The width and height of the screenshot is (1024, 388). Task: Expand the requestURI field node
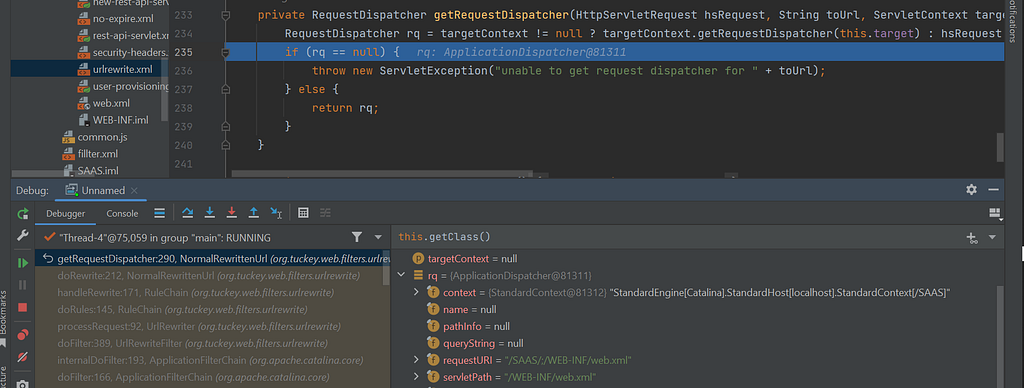click(x=416, y=360)
